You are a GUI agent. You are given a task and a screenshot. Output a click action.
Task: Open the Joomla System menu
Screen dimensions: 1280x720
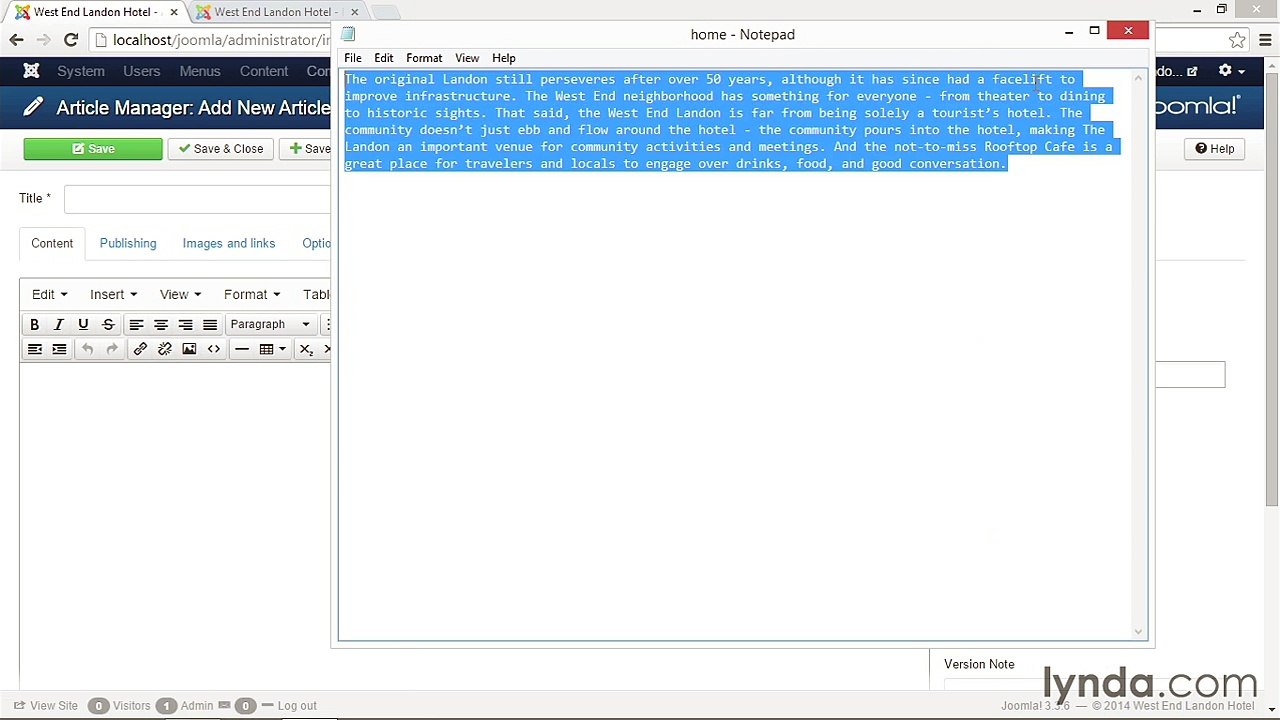[x=81, y=71]
